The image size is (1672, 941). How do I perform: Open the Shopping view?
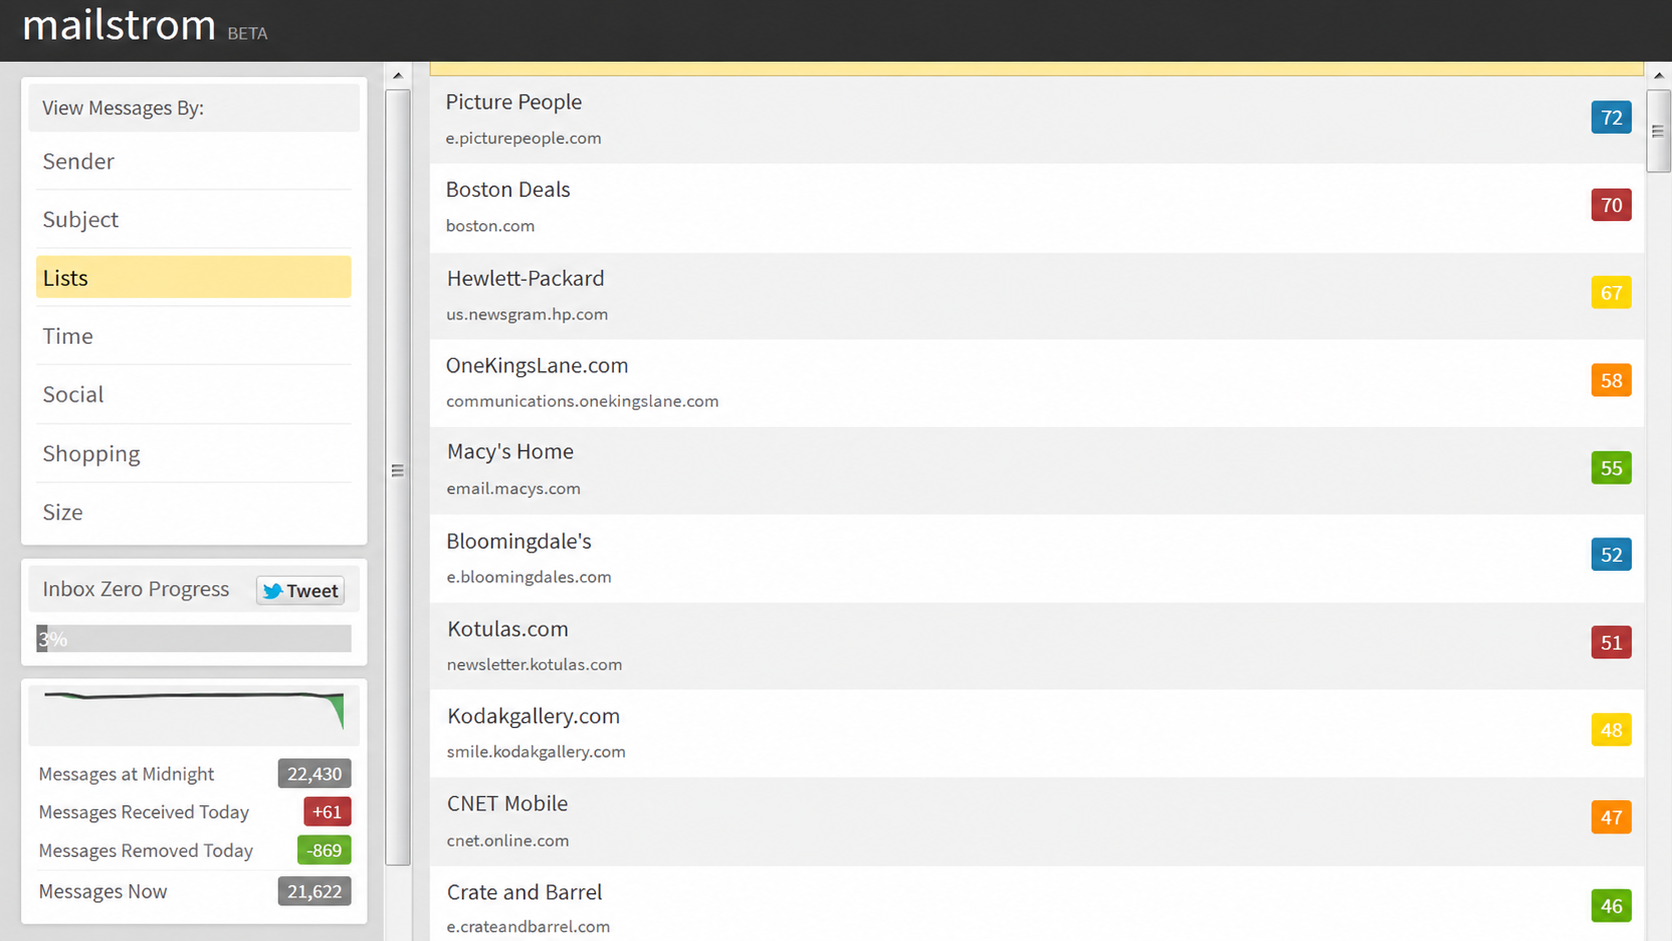point(194,453)
